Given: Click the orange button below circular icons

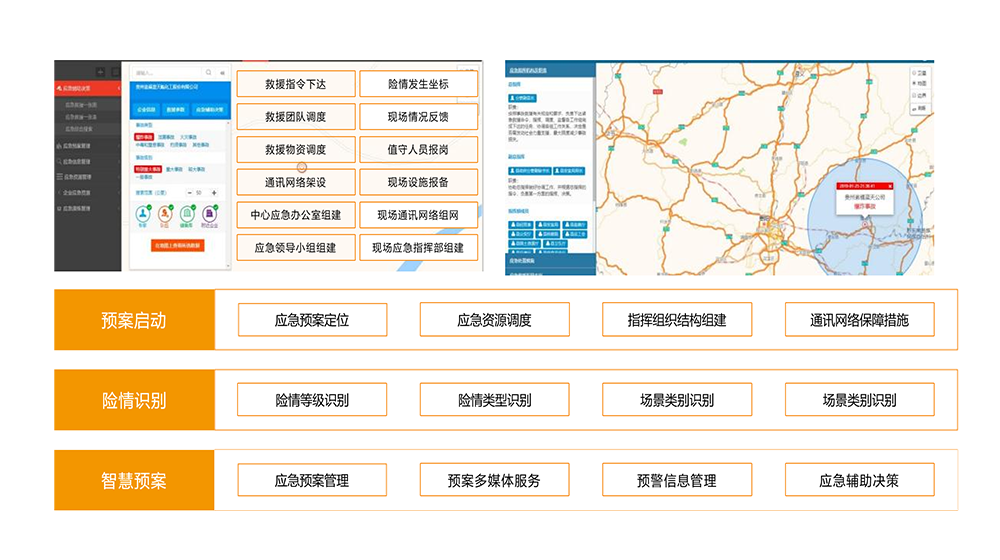Looking at the screenshot, I should (178, 245).
